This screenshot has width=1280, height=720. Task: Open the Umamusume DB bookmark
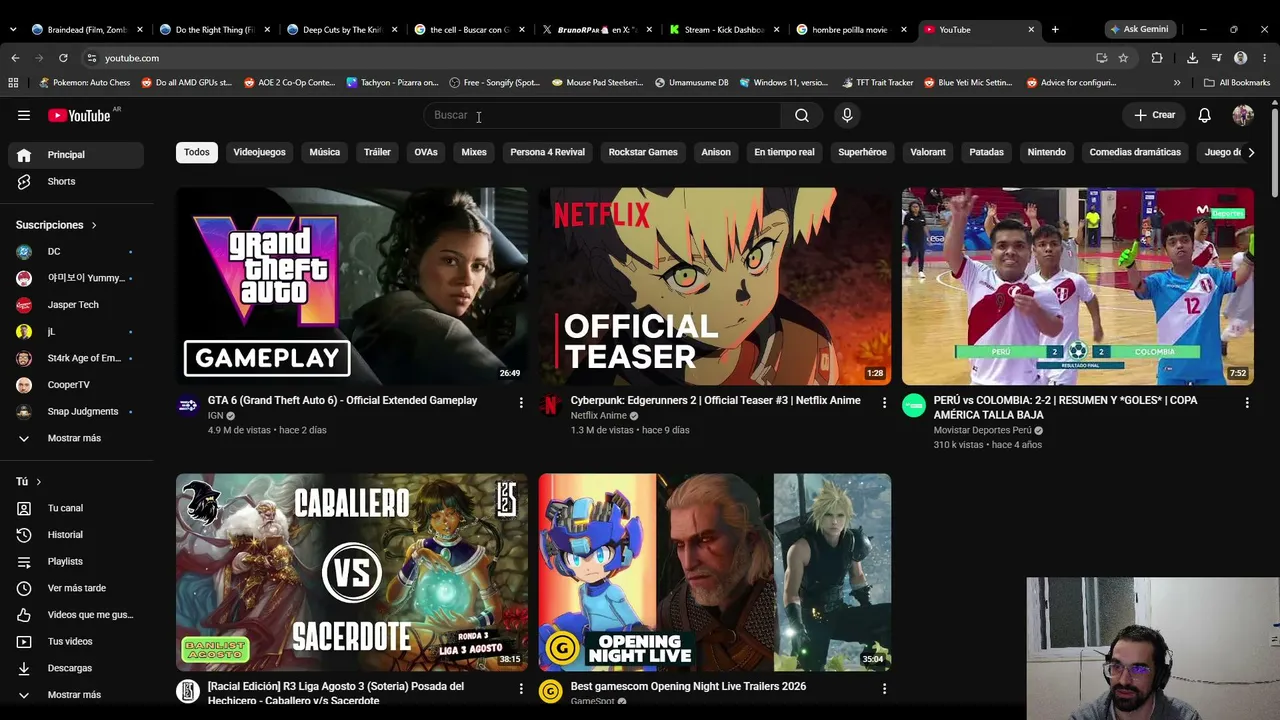pos(692,83)
